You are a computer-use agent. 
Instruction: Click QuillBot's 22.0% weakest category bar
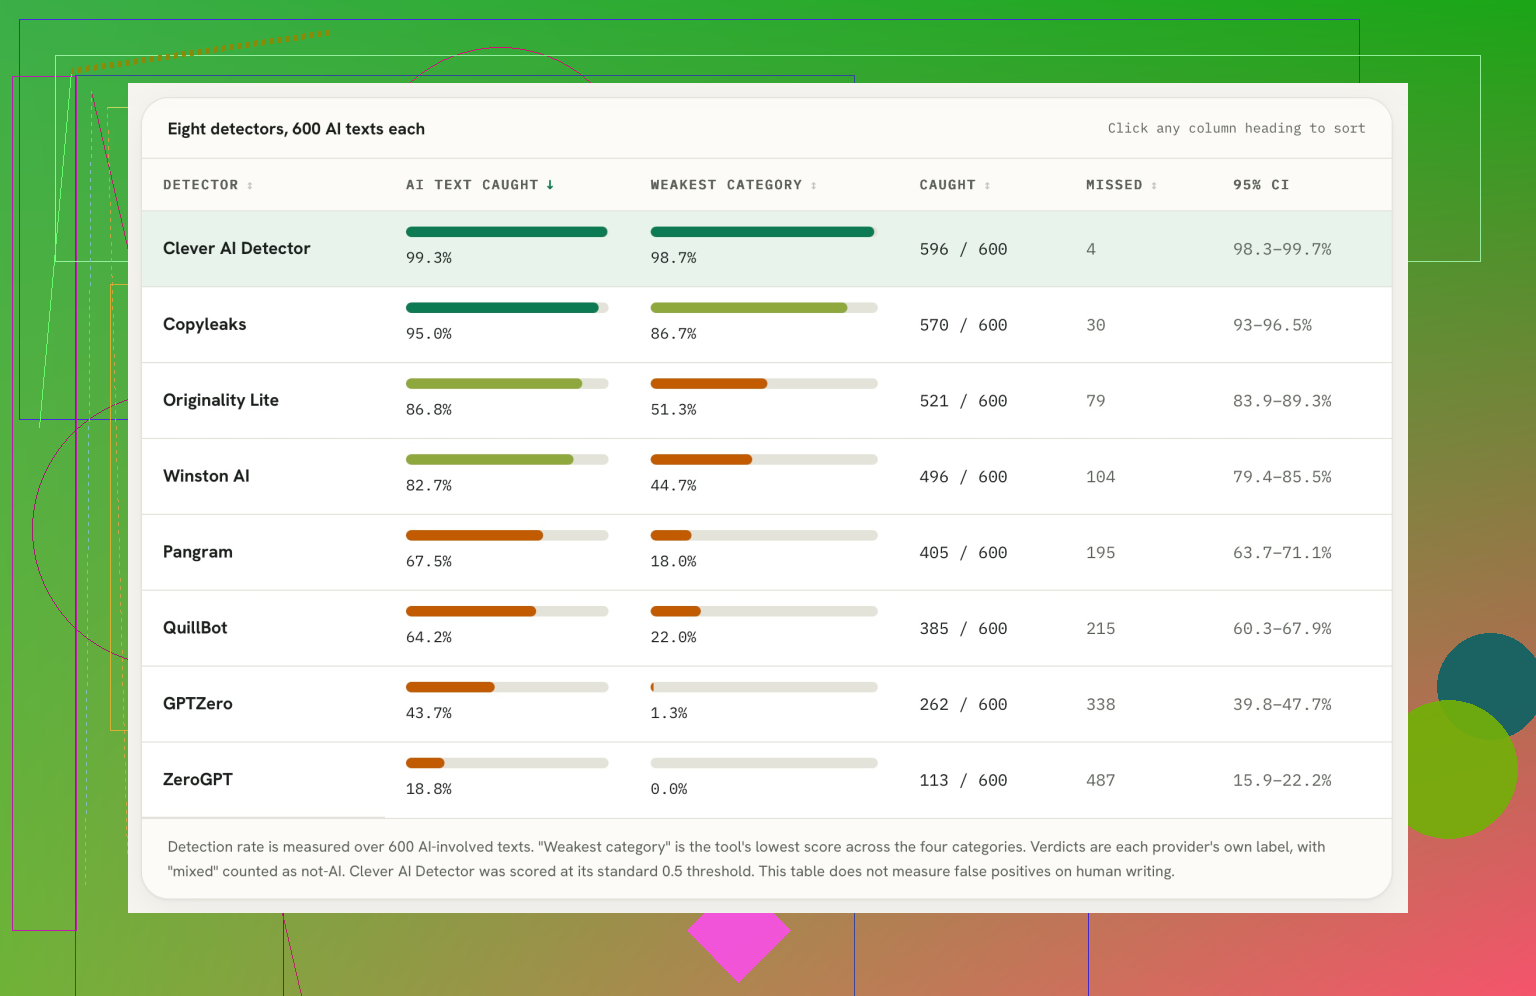pyautogui.click(x=764, y=611)
